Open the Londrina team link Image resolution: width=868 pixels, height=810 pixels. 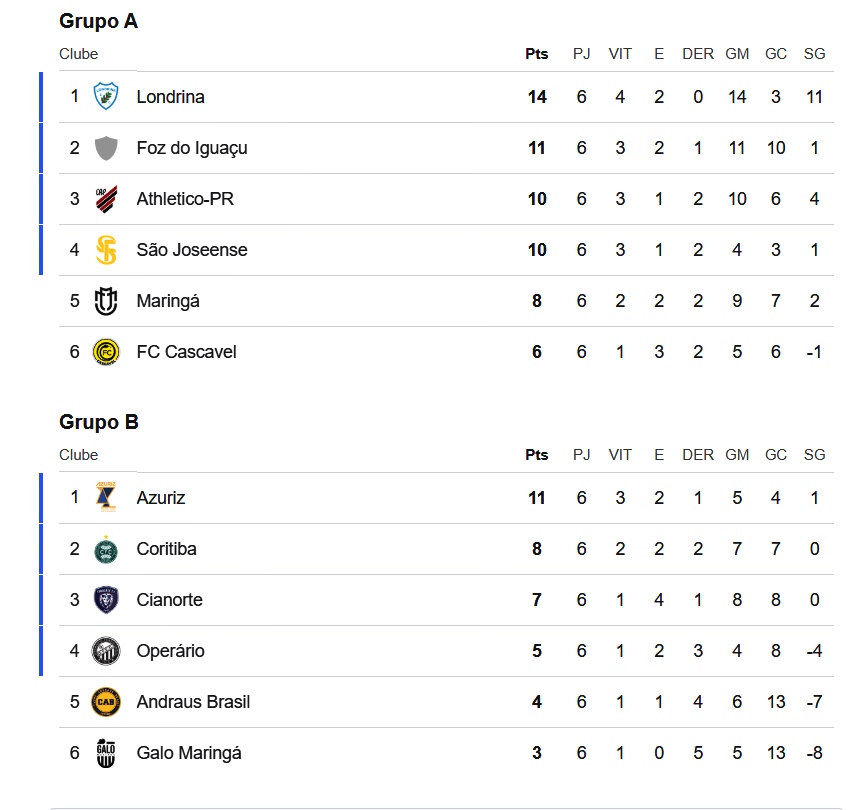170,97
